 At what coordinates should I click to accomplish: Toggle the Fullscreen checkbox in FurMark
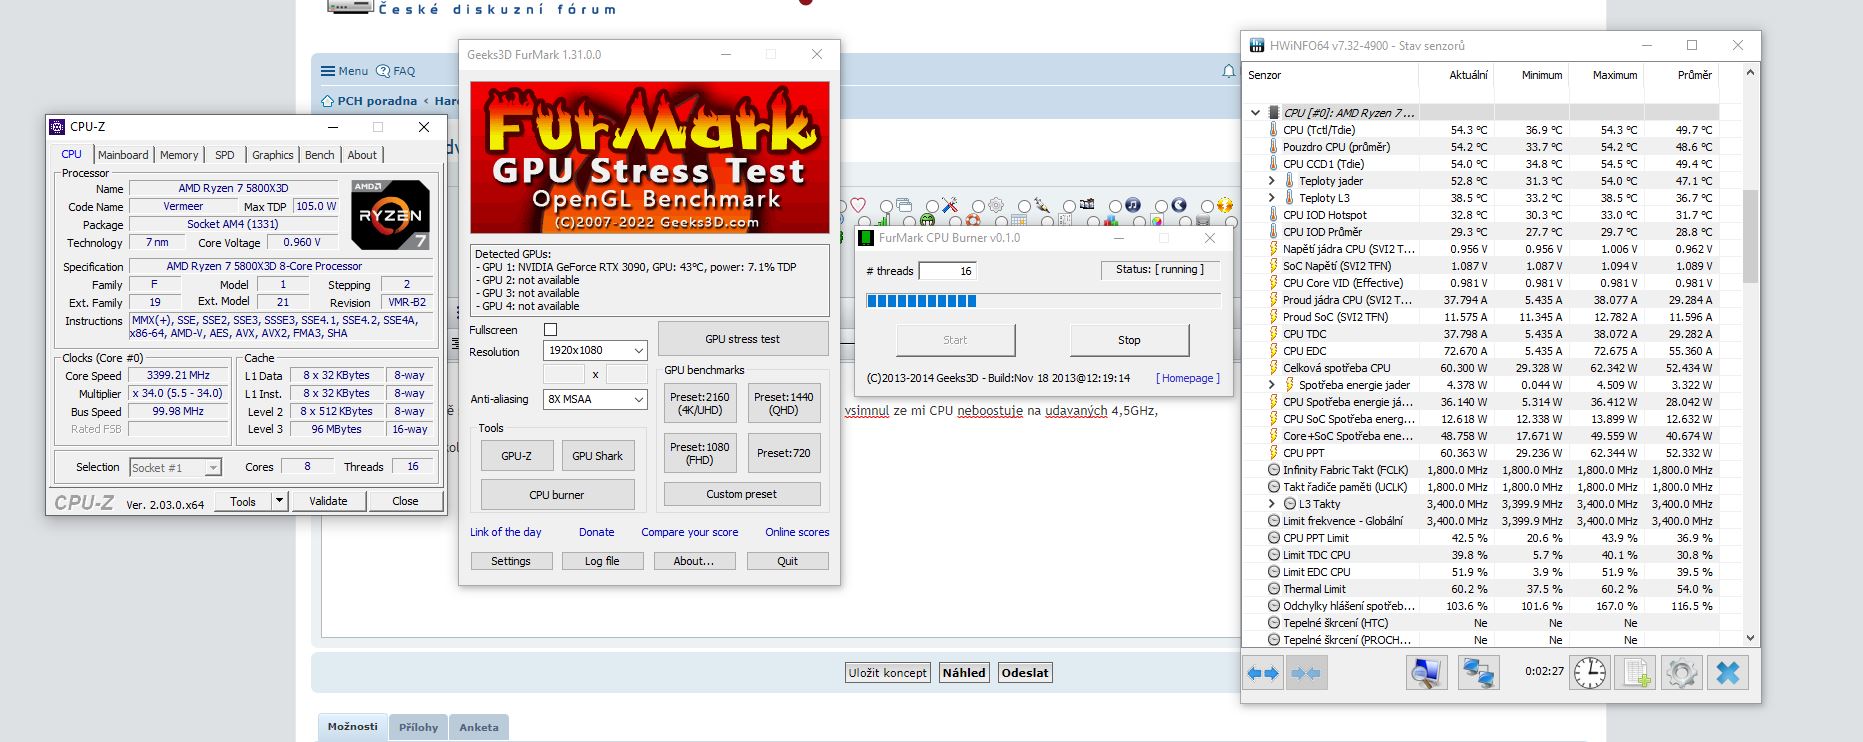tap(550, 330)
